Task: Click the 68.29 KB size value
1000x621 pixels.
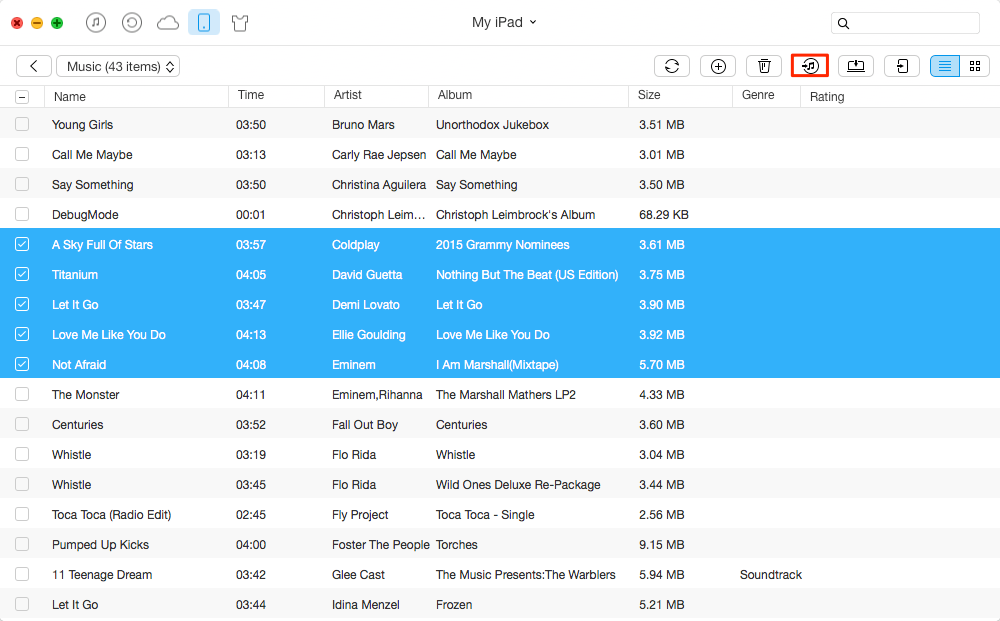Action: click(x=664, y=215)
